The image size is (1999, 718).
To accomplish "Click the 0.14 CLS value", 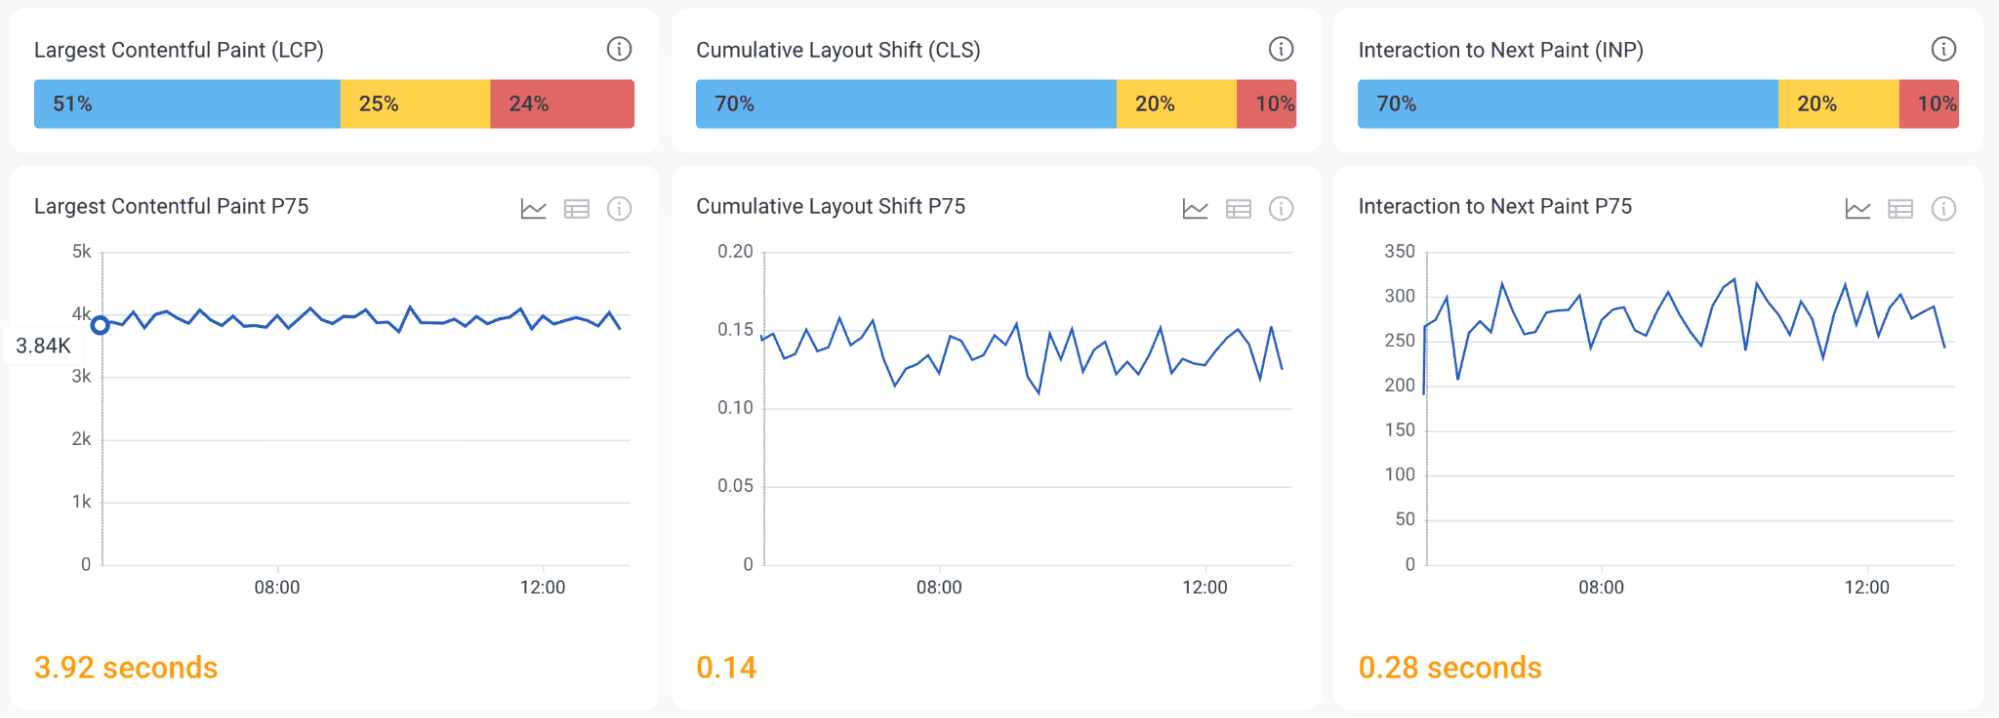I will [x=727, y=667].
